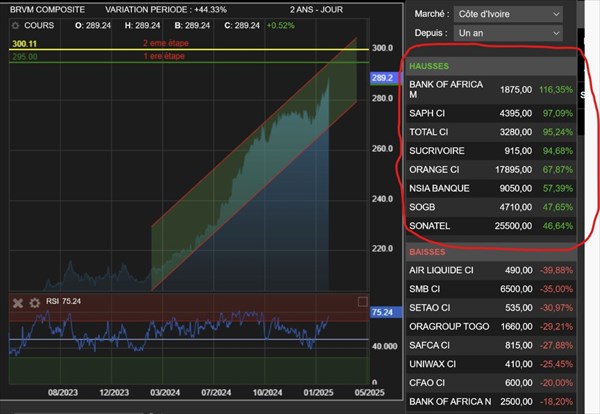Image resolution: width=600 pixels, height=414 pixels.
Task: Select the UNIWAX CI row
Action: click(x=491, y=364)
